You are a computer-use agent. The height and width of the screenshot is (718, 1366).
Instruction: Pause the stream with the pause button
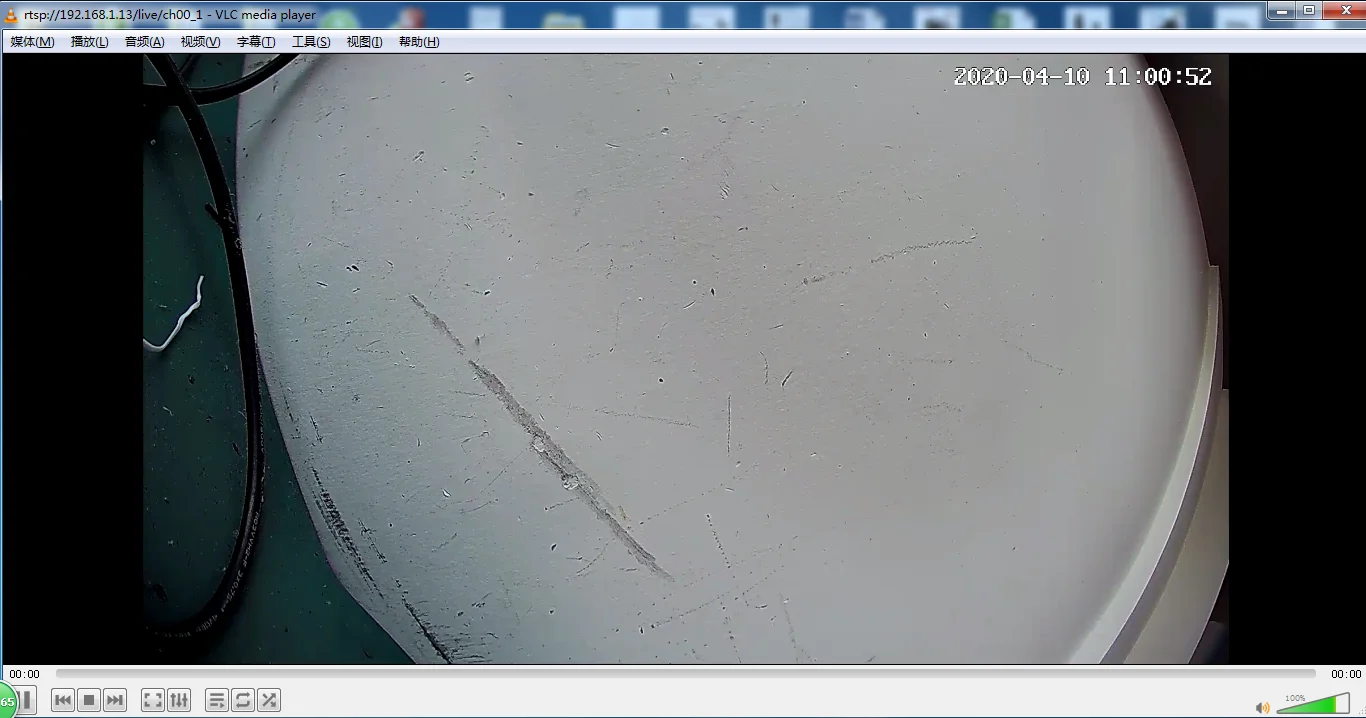click(x=26, y=700)
